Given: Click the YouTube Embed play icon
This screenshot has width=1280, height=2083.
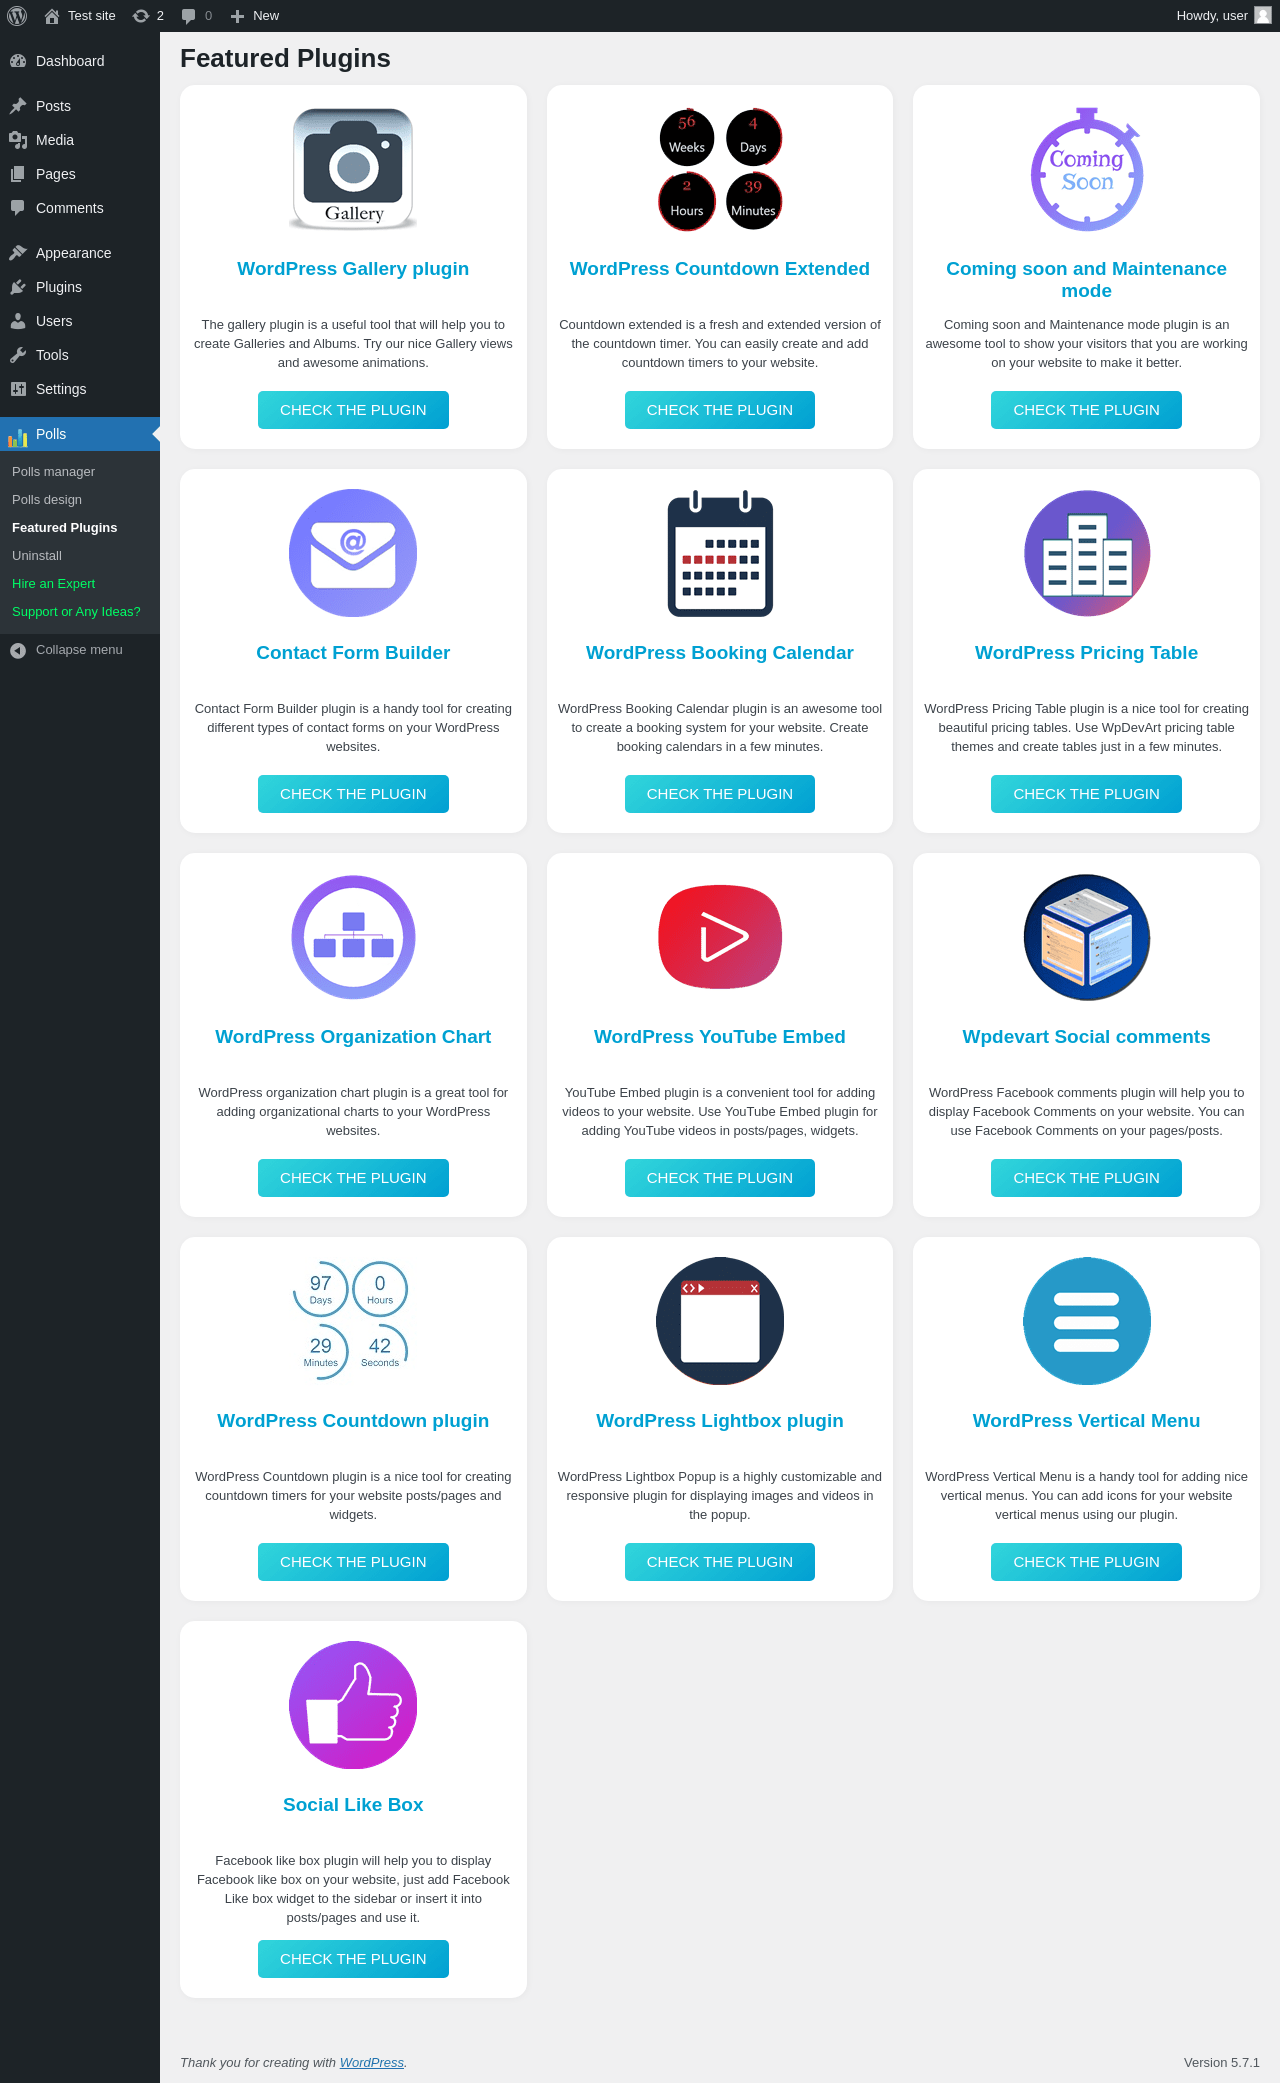Looking at the screenshot, I should click(720, 937).
